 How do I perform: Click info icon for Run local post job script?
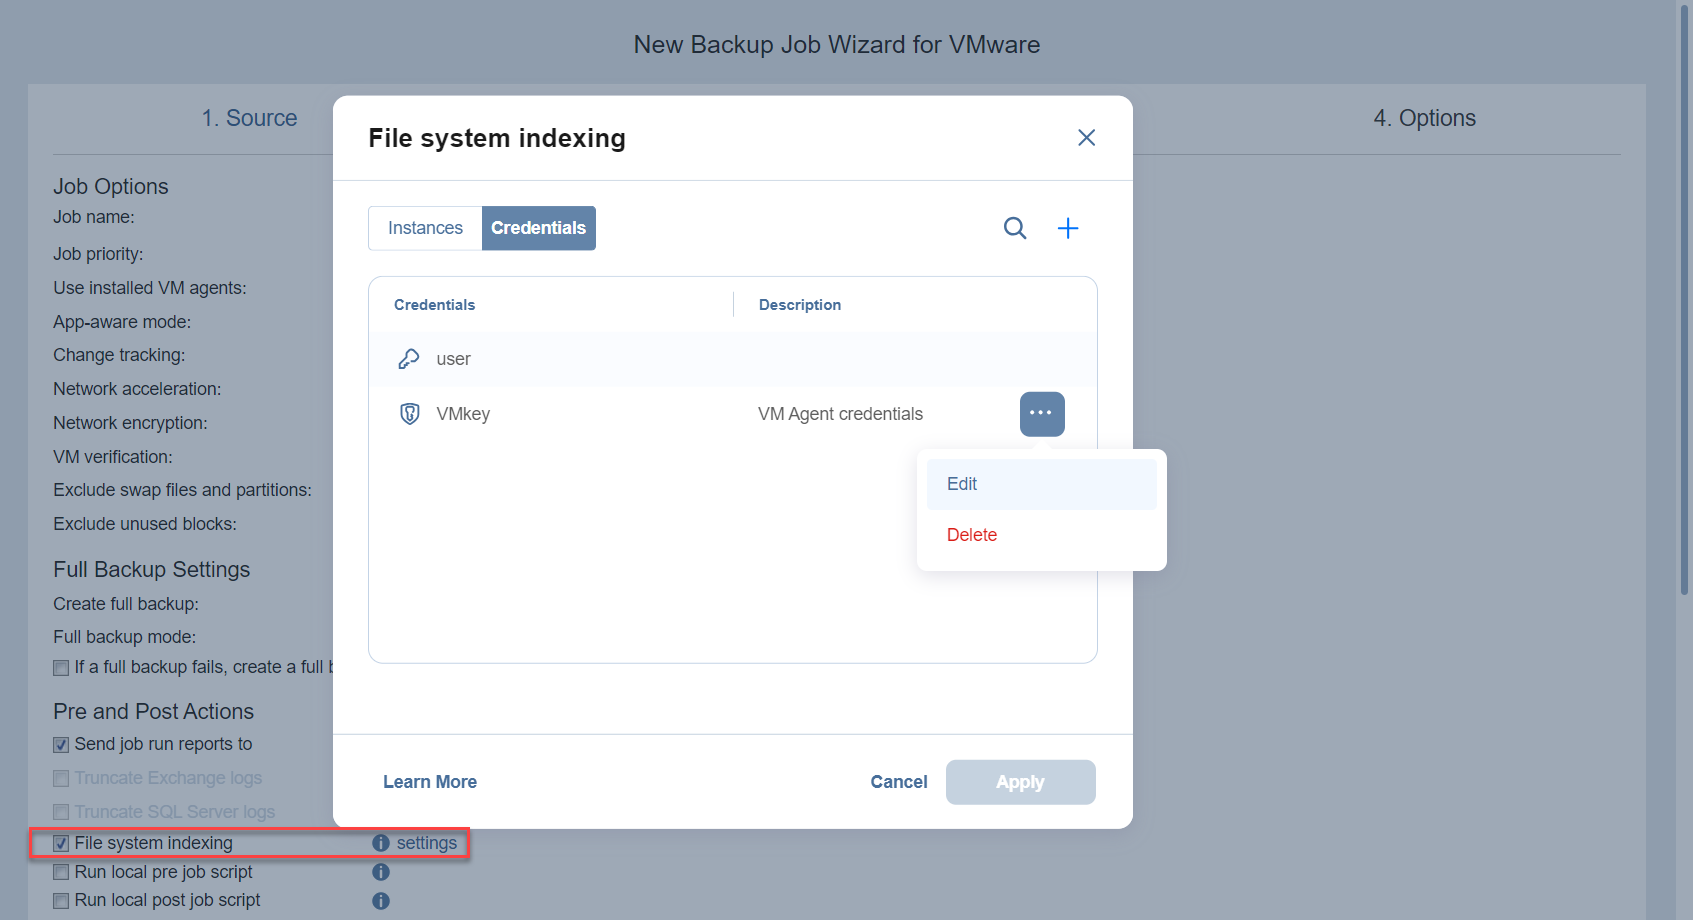tap(381, 901)
